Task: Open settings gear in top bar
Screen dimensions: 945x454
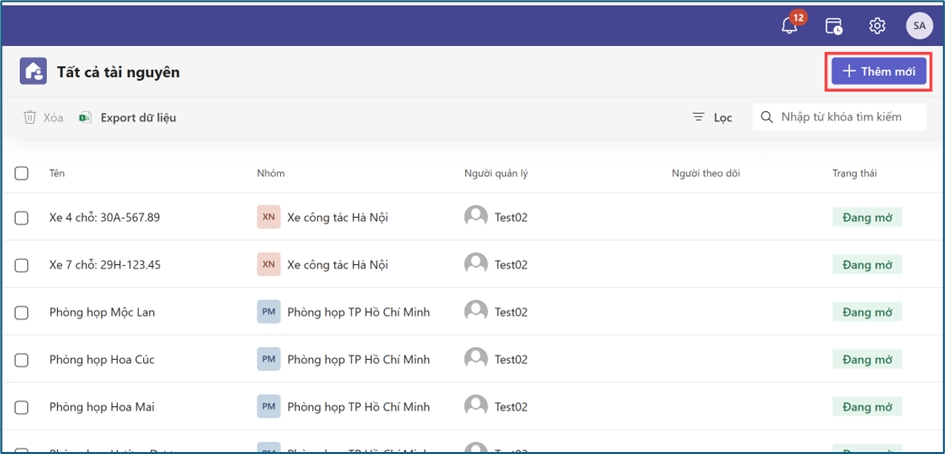Action: tap(877, 26)
